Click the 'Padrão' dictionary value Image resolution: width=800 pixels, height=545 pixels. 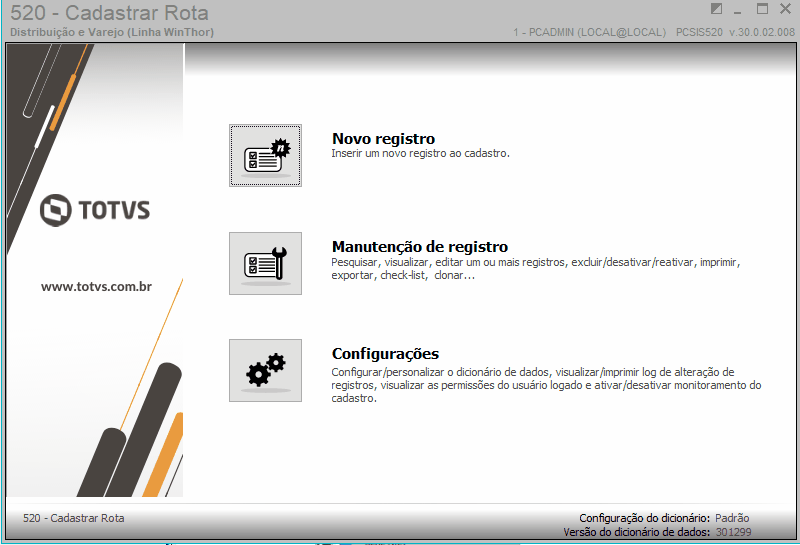[732, 518]
